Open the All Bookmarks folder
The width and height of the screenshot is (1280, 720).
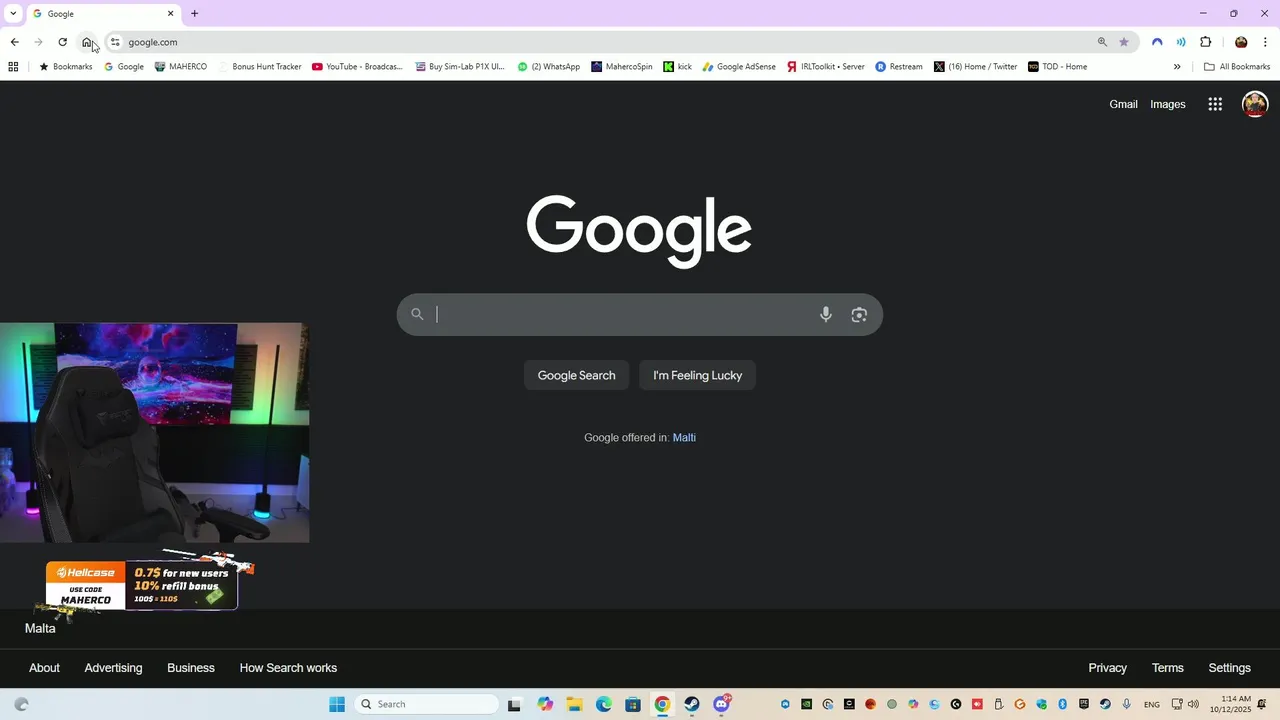pyautogui.click(x=1237, y=67)
